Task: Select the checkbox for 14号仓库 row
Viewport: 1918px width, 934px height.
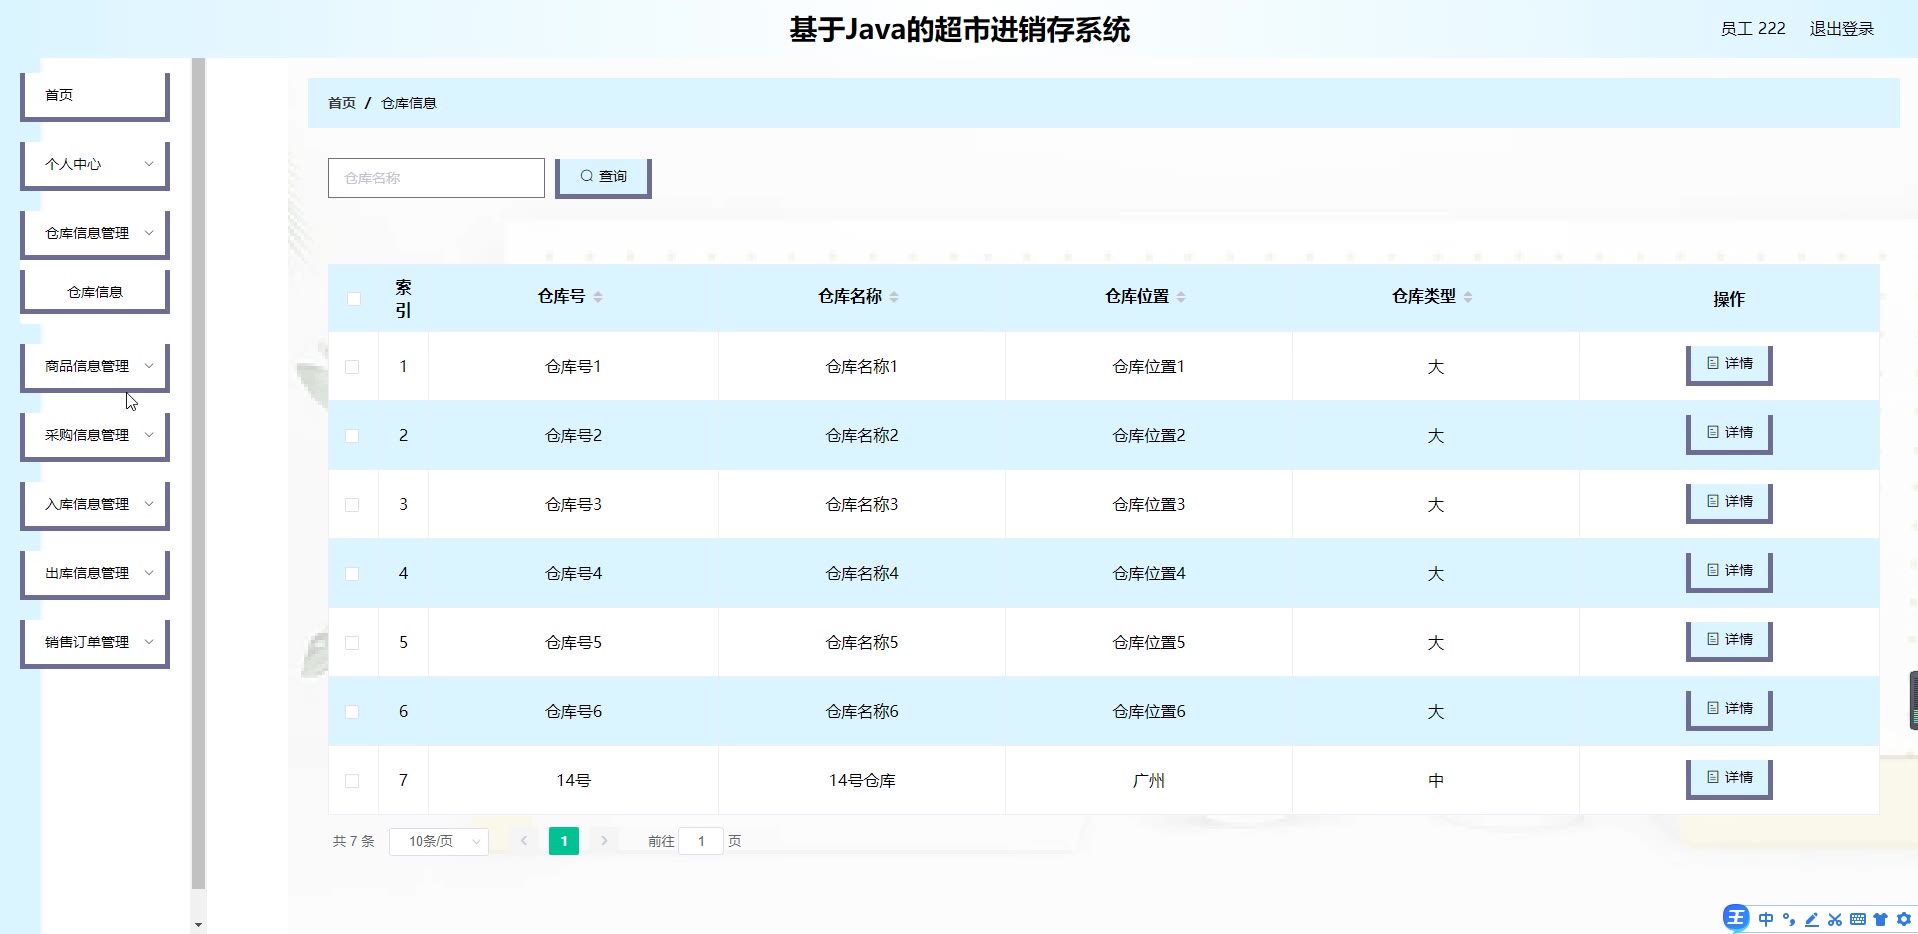Action: point(352,781)
